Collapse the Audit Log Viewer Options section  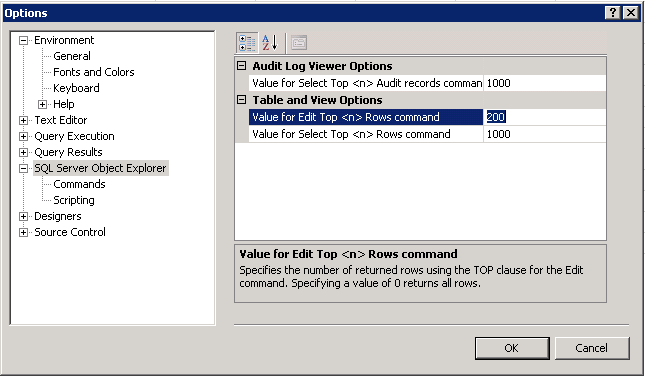click(x=242, y=66)
